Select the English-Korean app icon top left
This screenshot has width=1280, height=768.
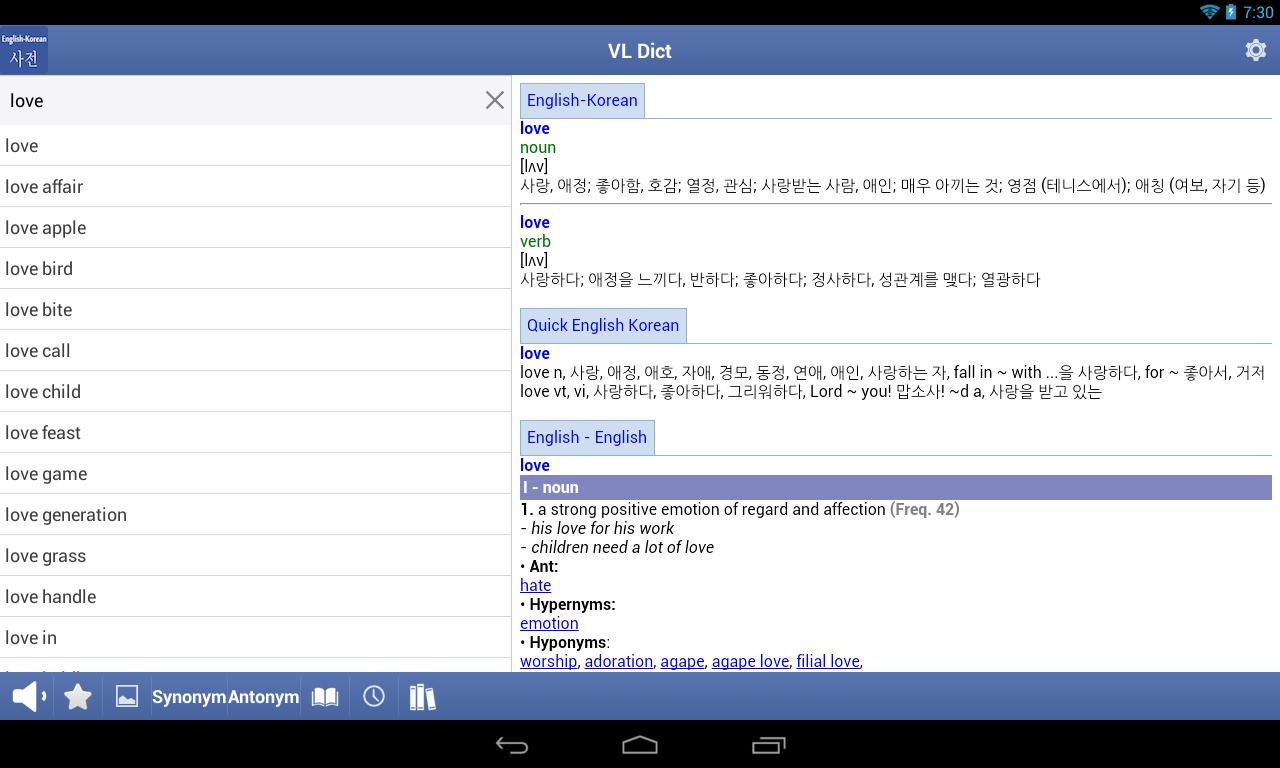tap(24, 50)
